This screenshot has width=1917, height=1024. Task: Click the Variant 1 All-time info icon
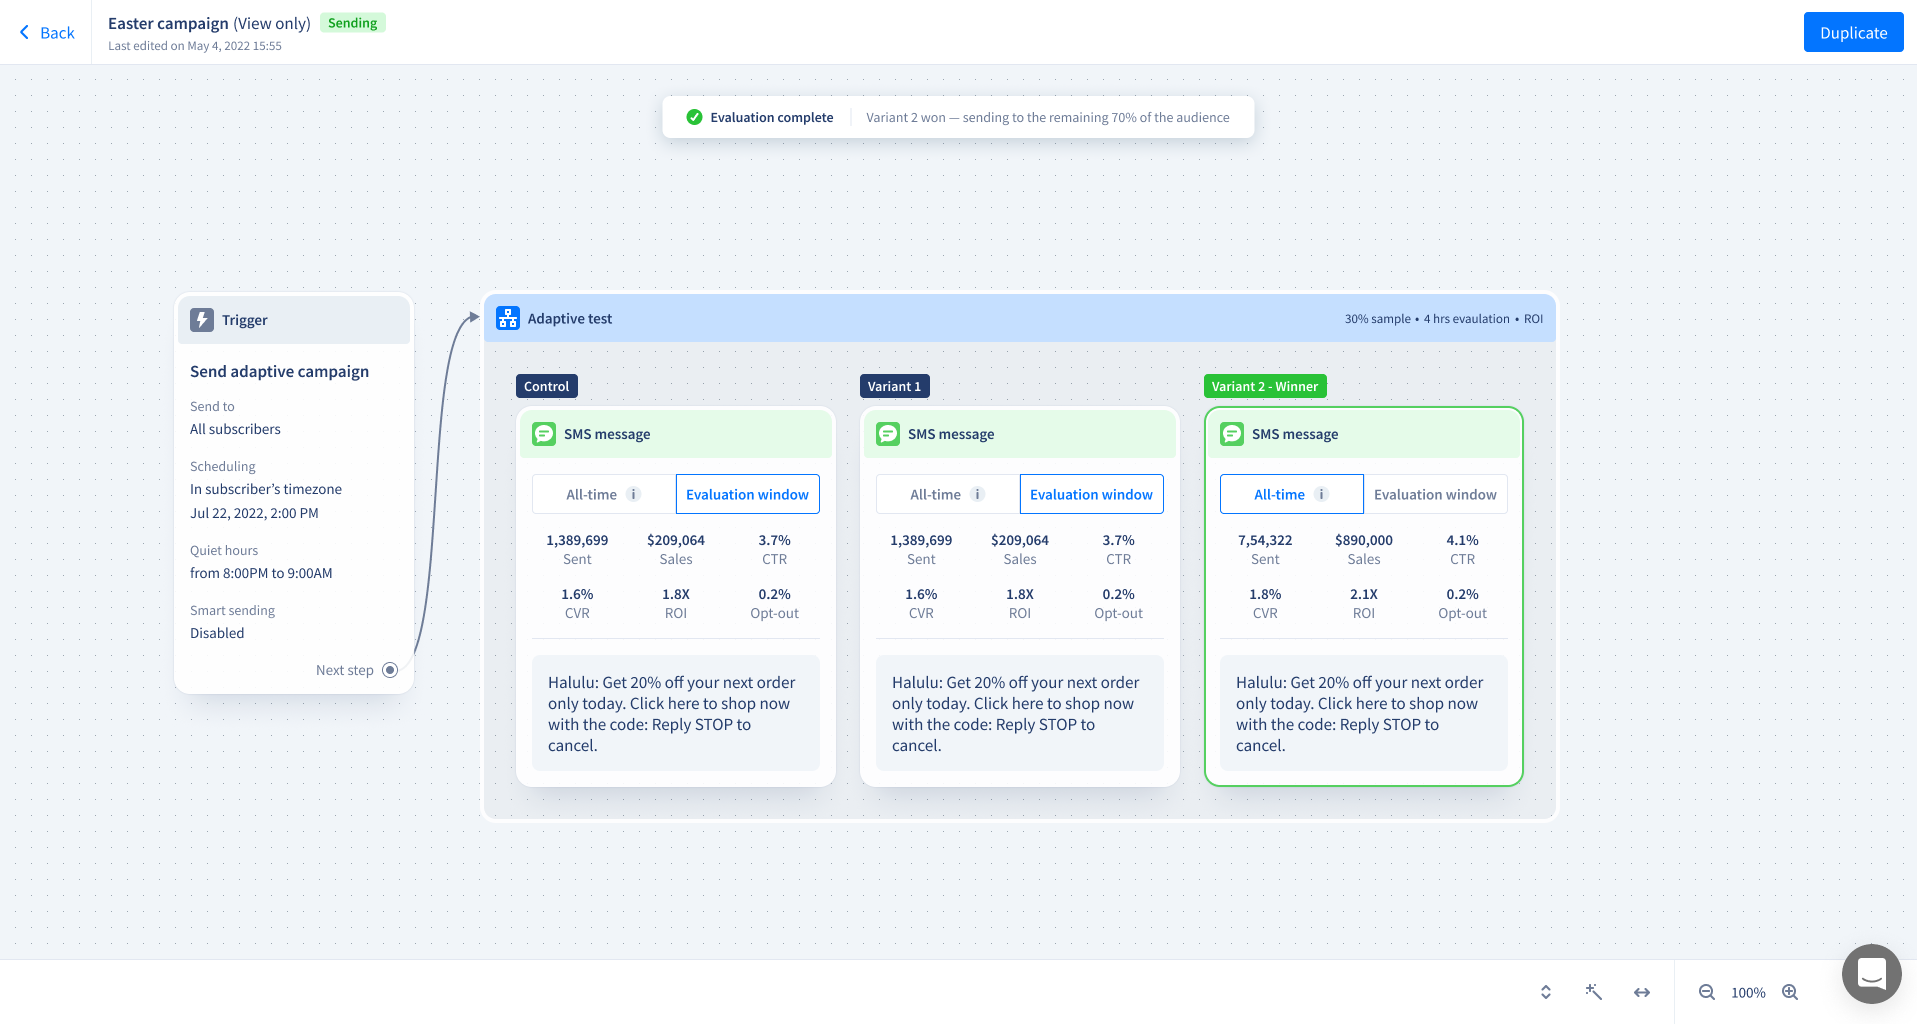(x=977, y=494)
